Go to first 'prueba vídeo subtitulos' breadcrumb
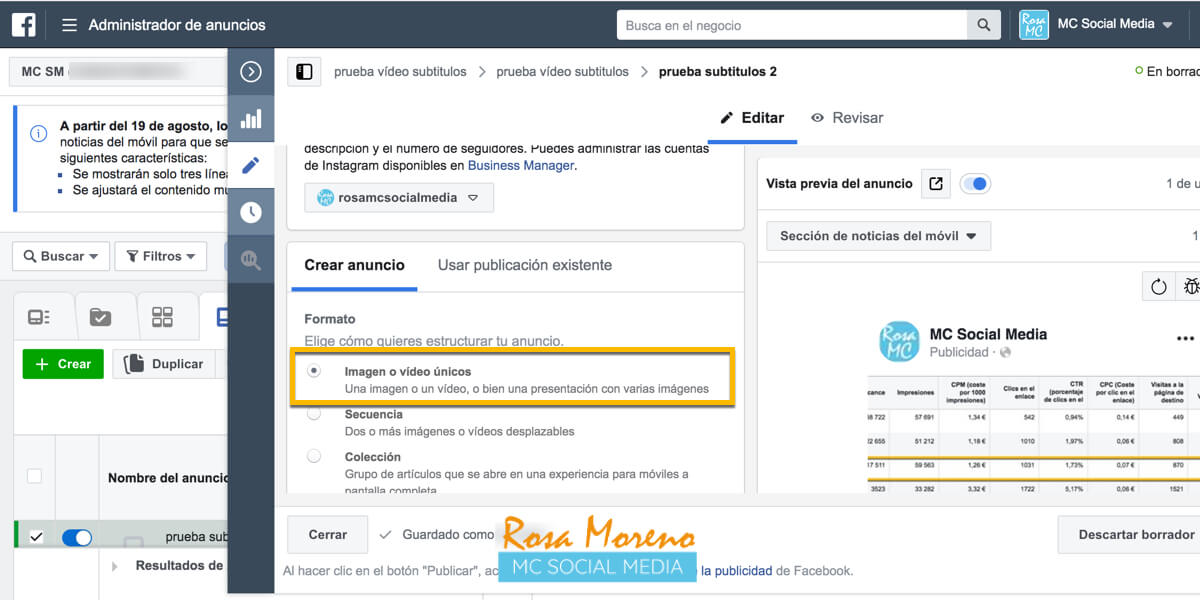 [x=400, y=72]
